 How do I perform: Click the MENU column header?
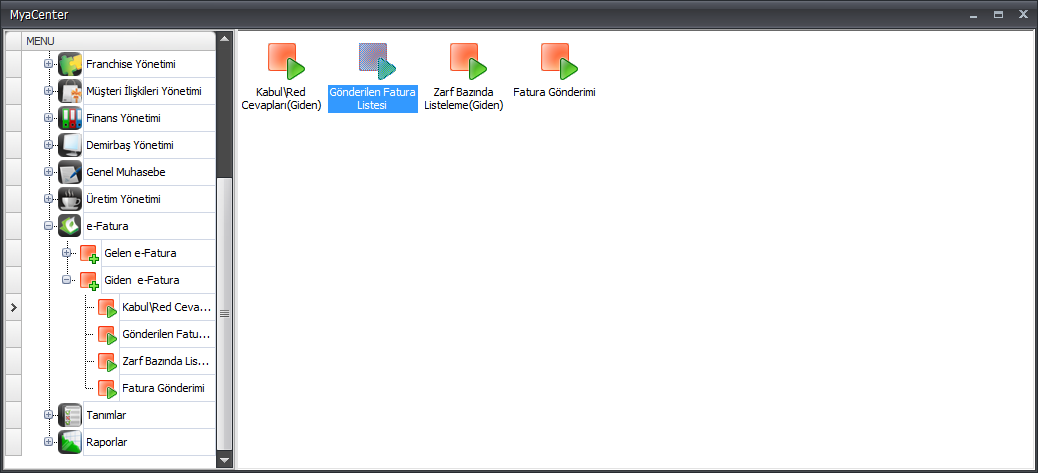[118, 40]
